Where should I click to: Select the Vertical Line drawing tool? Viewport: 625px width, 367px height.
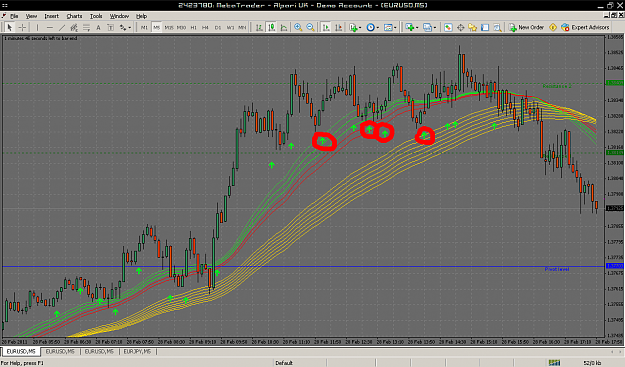point(37,27)
